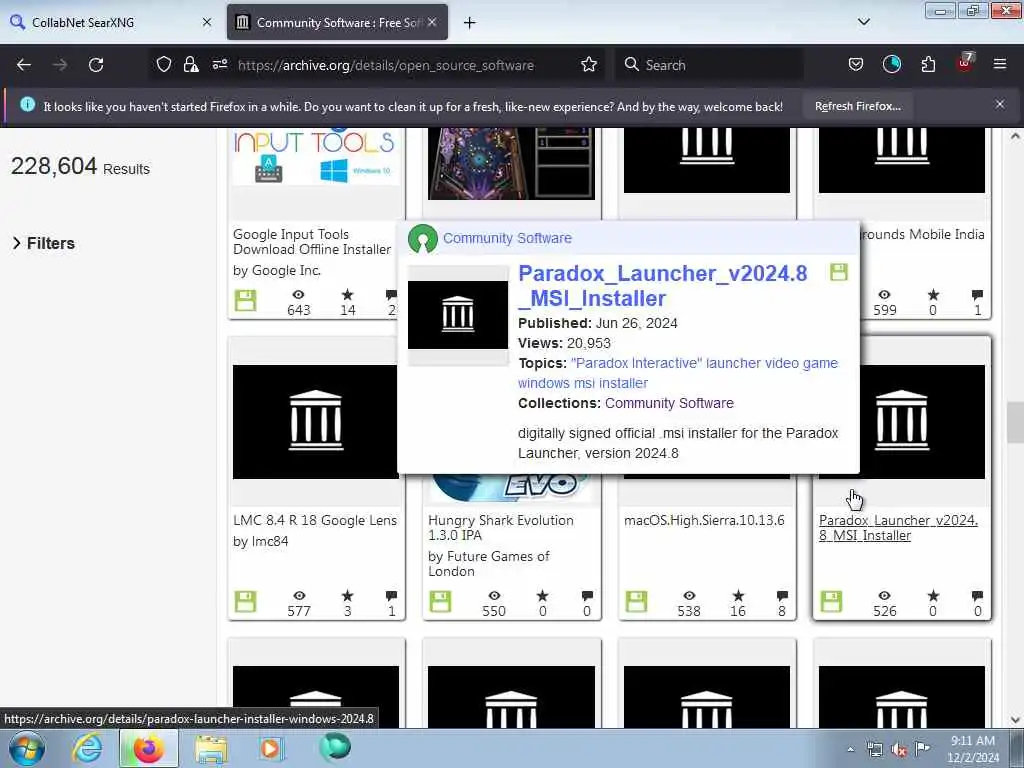Open Windows Media Player from the taskbar

(x=270, y=748)
